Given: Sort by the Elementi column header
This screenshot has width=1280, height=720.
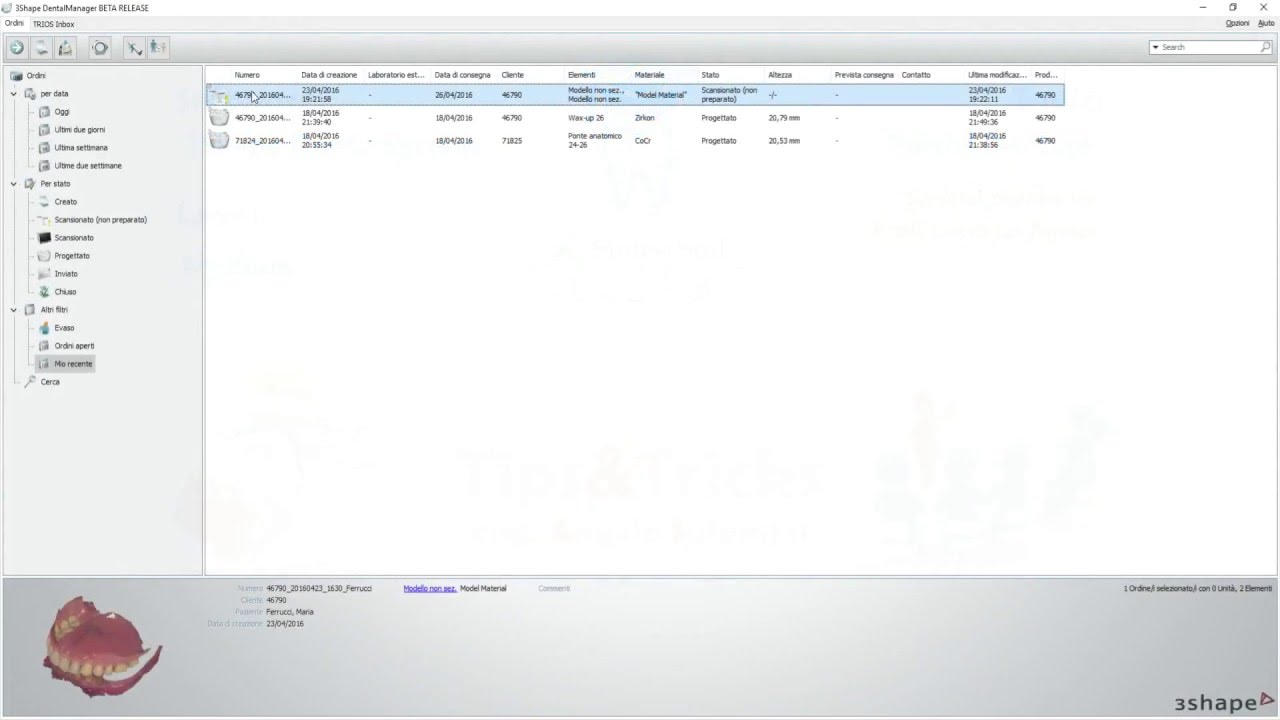Looking at the screenshot, I should pos(581,75).
